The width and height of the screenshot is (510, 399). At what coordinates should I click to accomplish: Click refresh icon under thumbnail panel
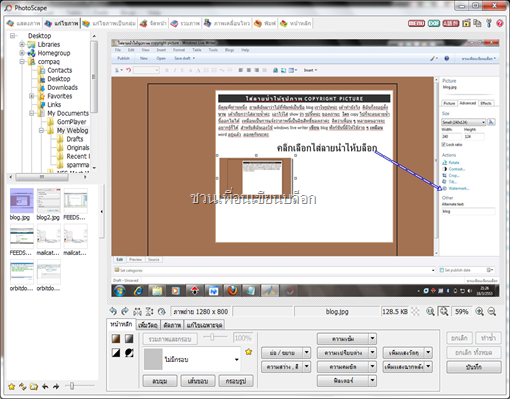point(23,386)
